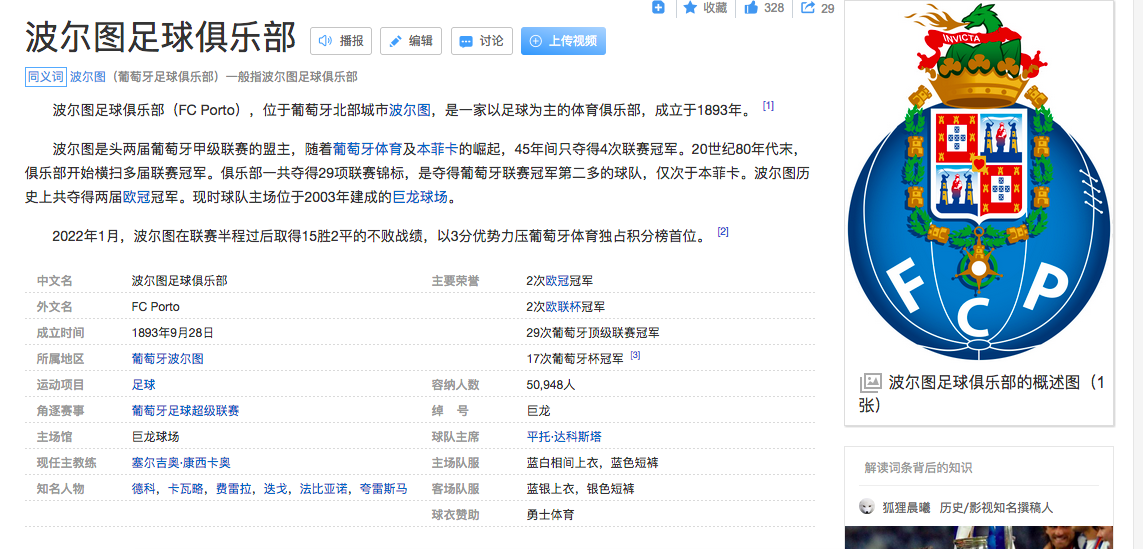Viewport: 1143px width, 549px height.
Task: Click the thumbs-up like icon
Action: [x=750, y=7]
